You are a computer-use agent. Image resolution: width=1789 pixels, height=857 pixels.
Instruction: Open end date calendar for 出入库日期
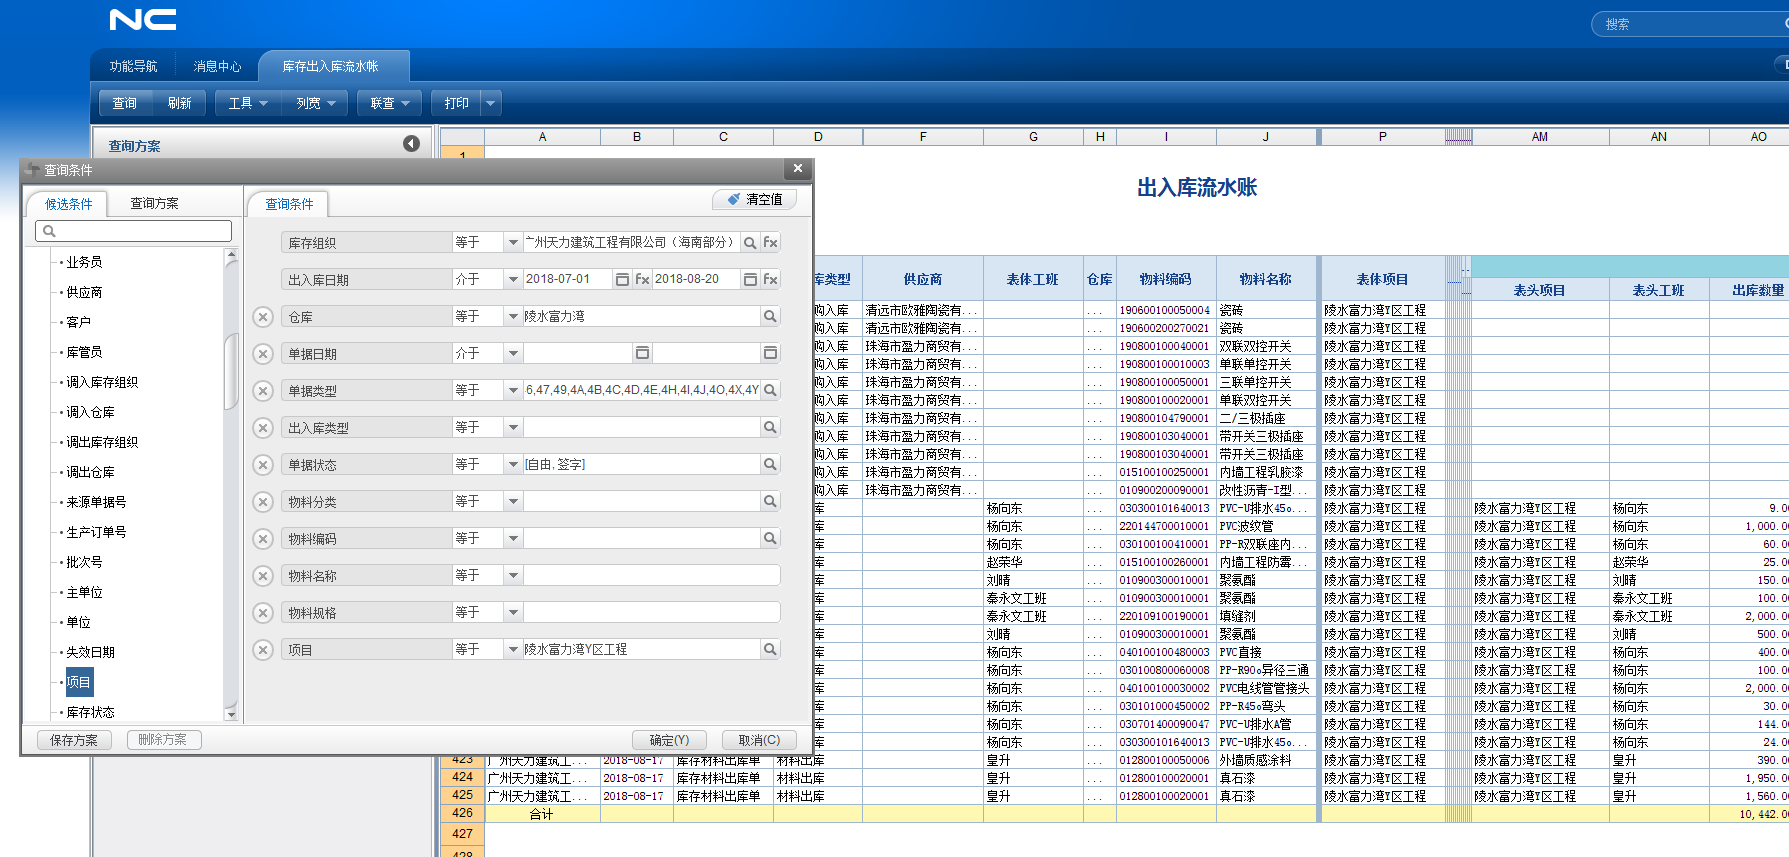pos(750,279)
